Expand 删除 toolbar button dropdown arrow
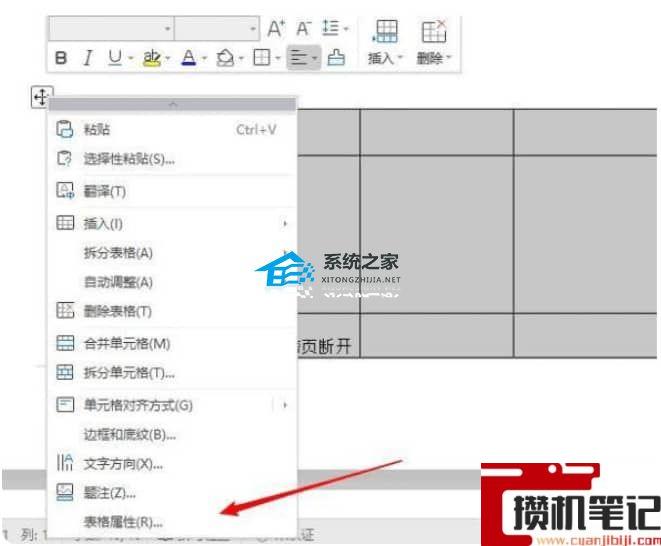Screen dimensions: 661x546 (449, 58)
